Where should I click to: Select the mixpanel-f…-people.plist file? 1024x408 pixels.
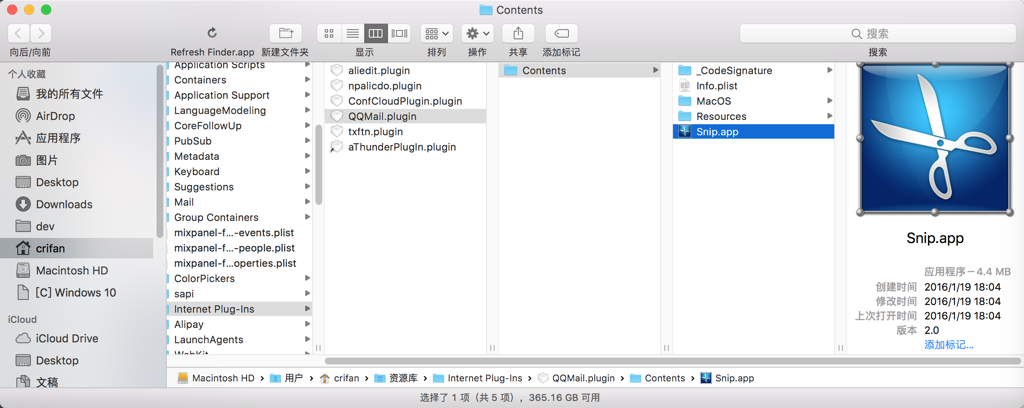coord(240,248)
